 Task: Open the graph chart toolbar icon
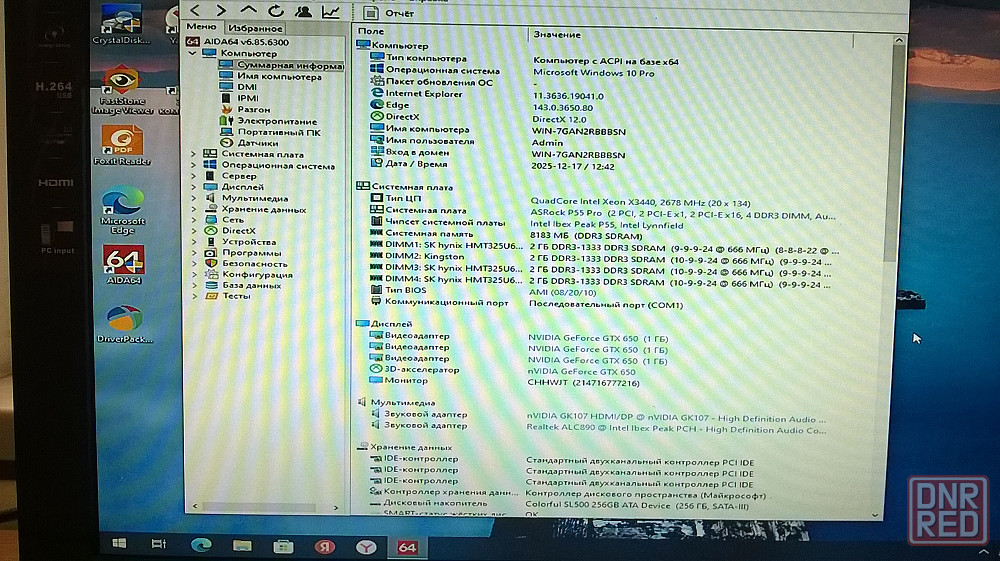point(329,12)
